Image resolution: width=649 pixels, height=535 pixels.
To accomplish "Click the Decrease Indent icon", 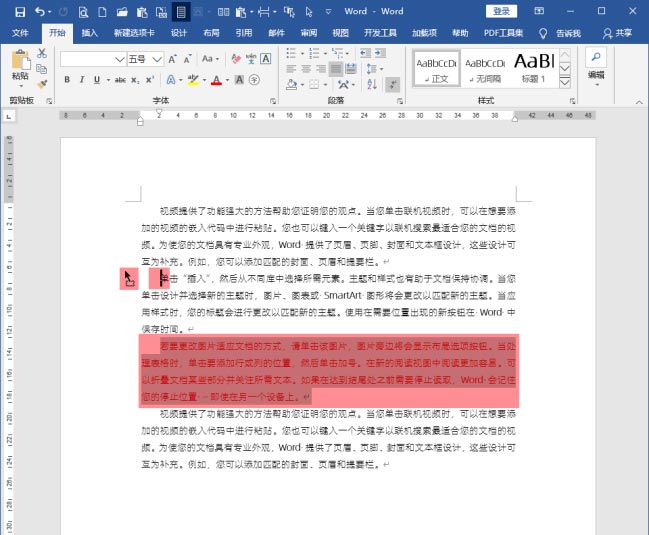I will point(365,53).
